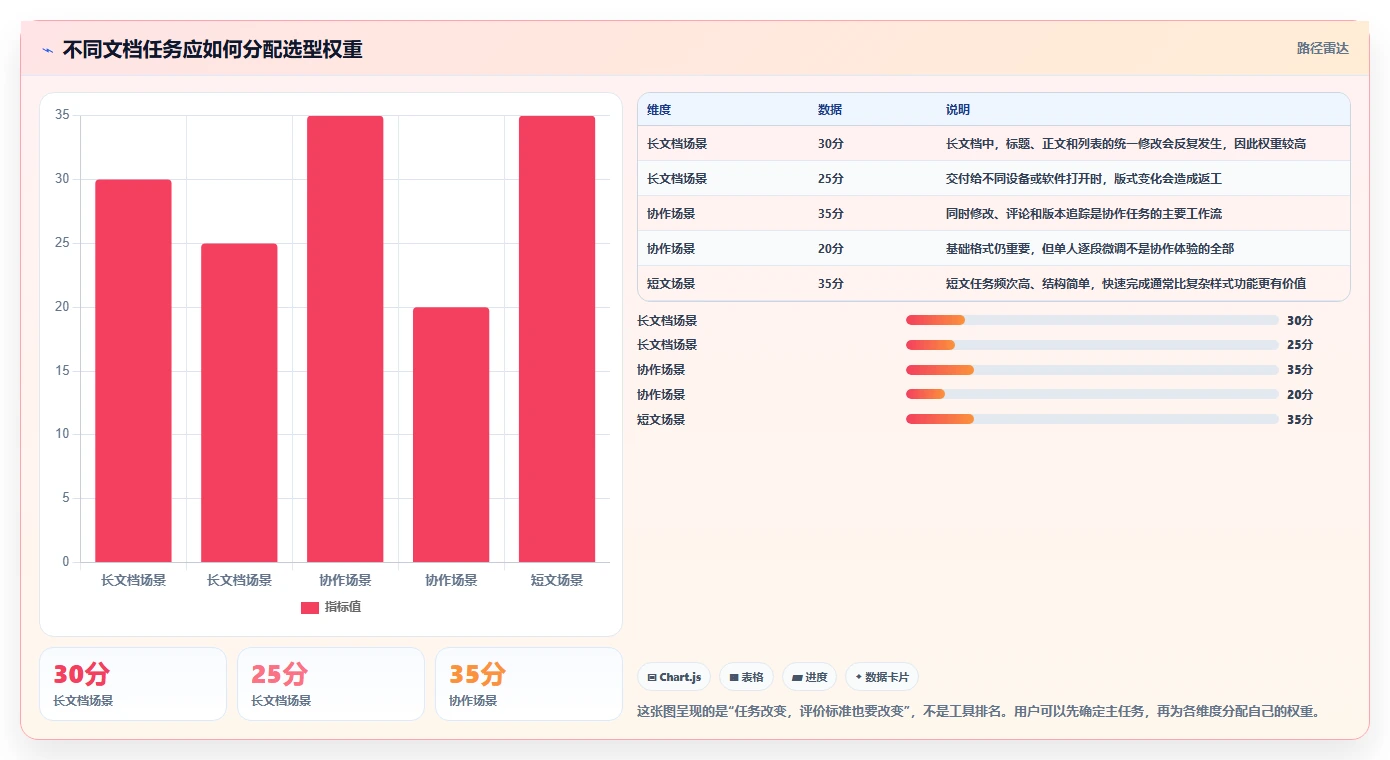1390x760 pixels.
Task: Click the 数据 column header
Action: pyautogui.click(x=830, y=110)
